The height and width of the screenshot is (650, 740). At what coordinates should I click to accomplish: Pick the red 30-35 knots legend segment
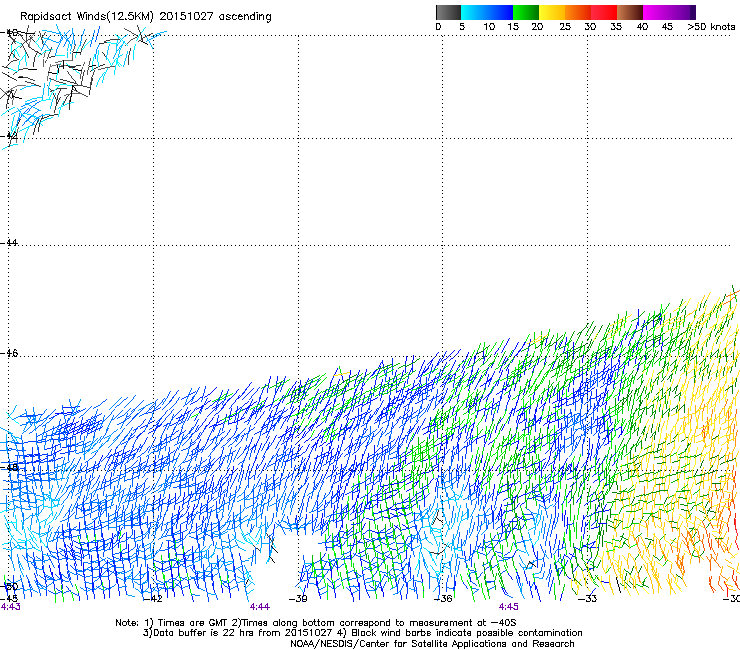click(x=604, y=12)
